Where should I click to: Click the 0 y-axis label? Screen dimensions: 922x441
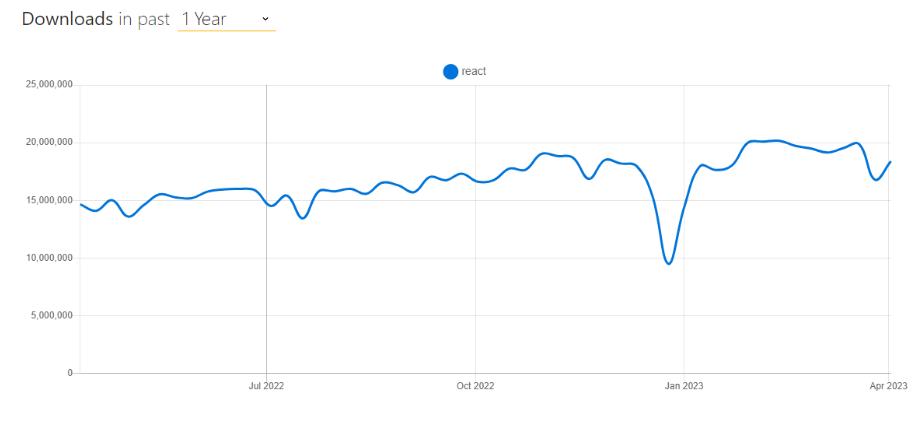tap(70, 373)
